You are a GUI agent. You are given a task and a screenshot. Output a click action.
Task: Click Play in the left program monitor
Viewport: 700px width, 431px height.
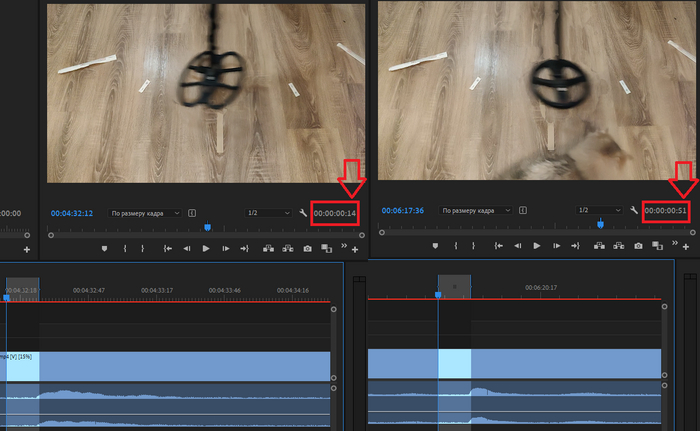tap(206, 248)
